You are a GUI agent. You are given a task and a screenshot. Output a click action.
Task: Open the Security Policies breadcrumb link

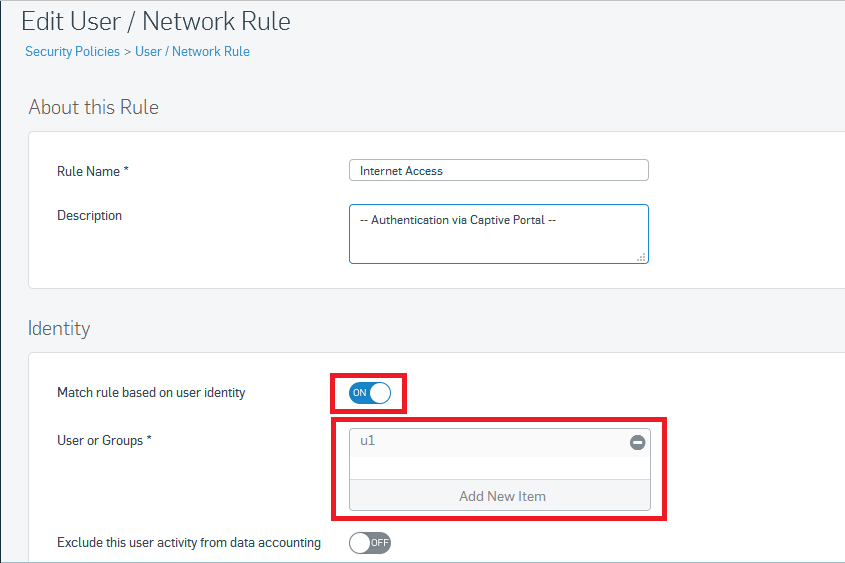pyautogui.click(x=72, y=52)
